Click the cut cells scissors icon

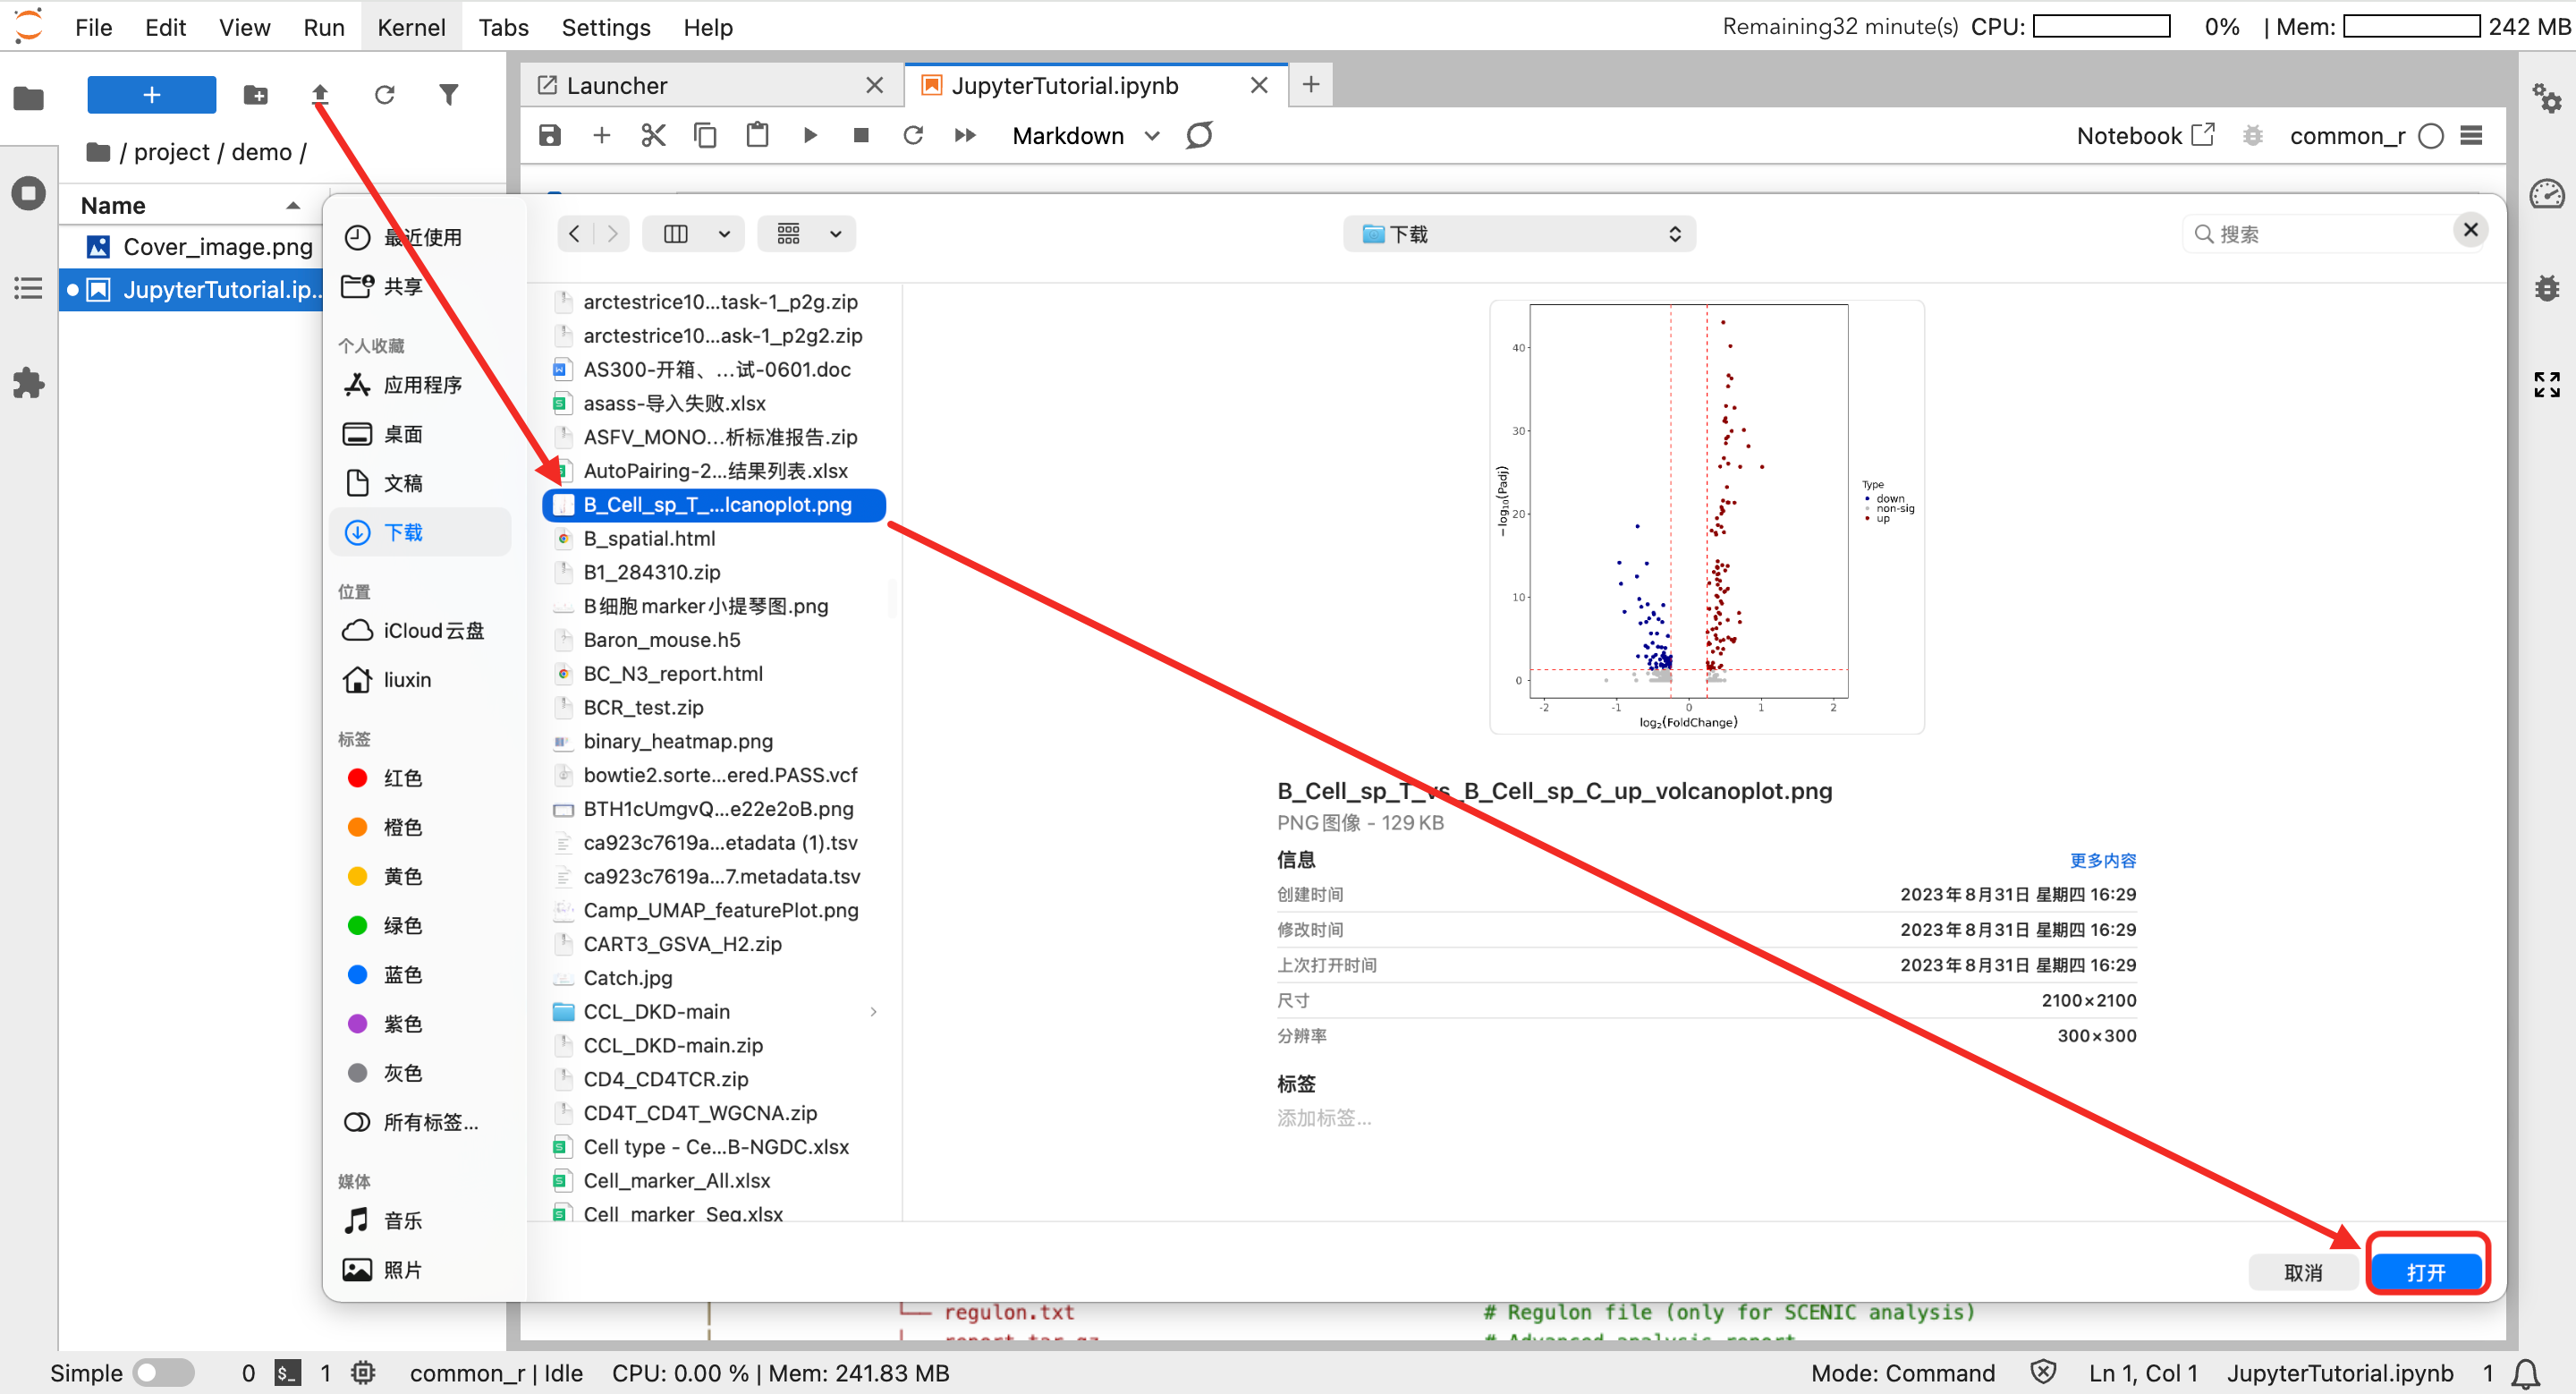[653, 135]
